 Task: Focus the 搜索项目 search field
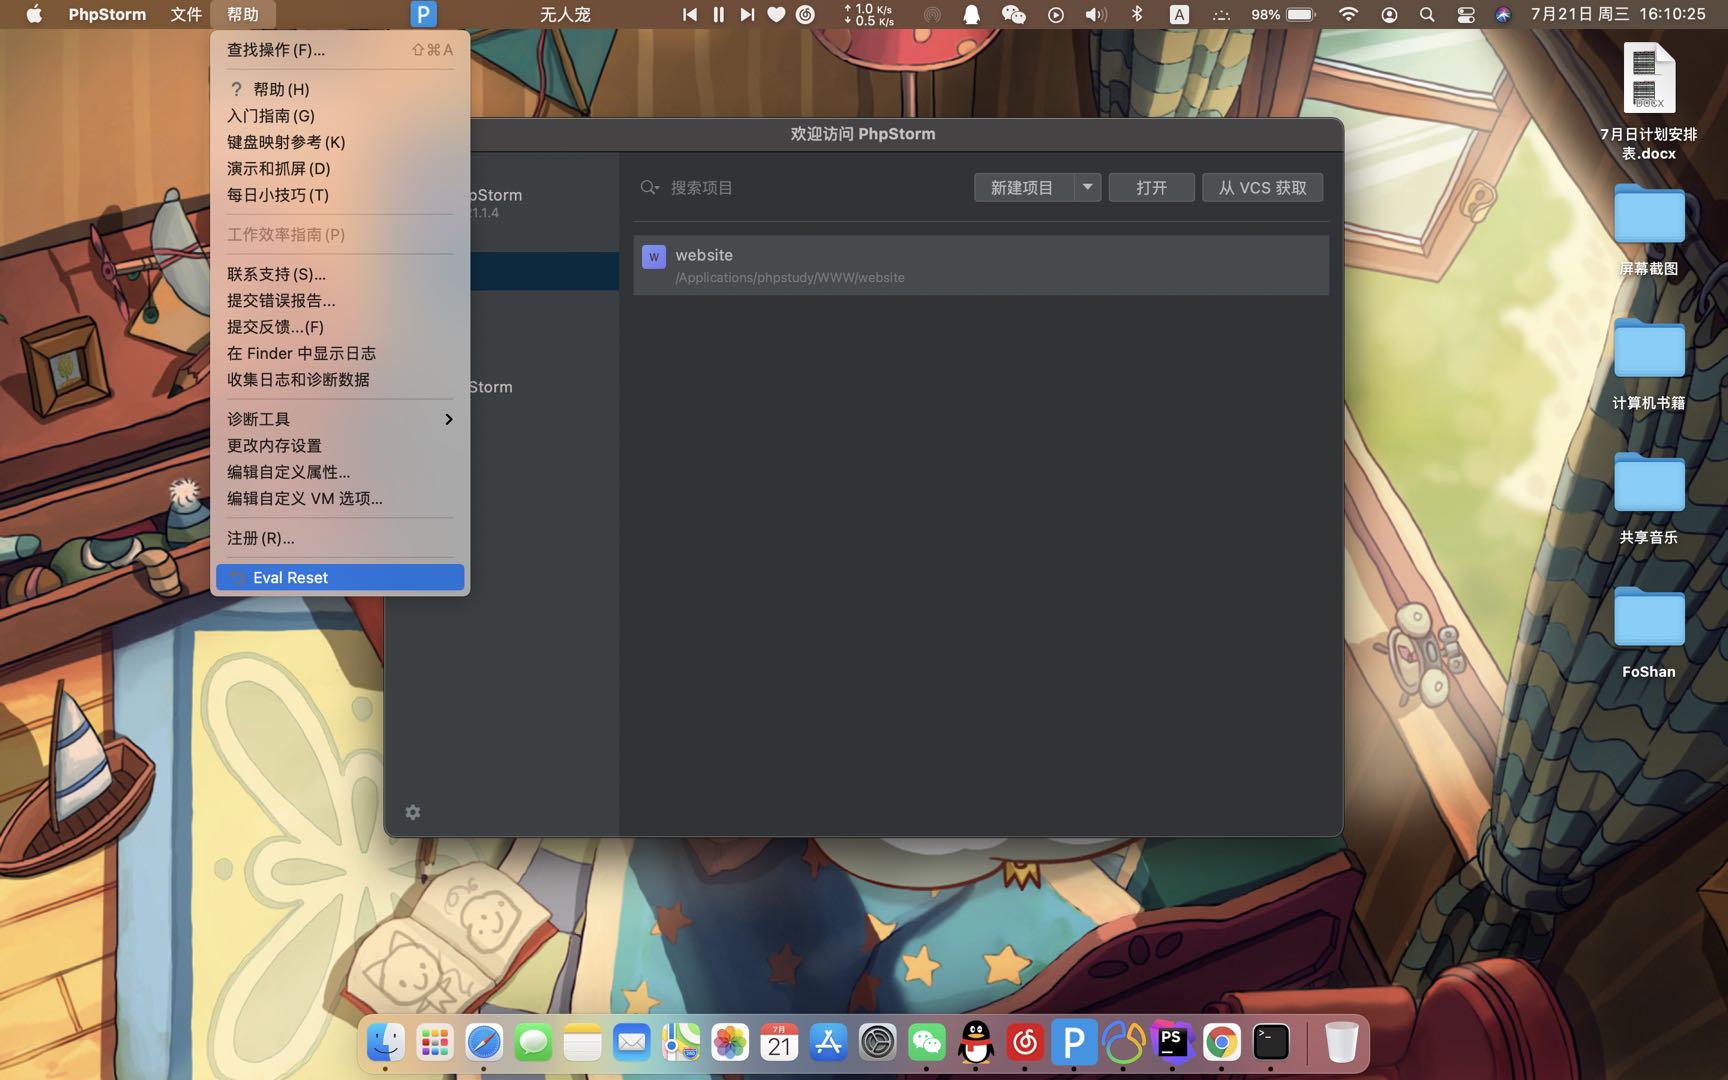tap(800, 187)
